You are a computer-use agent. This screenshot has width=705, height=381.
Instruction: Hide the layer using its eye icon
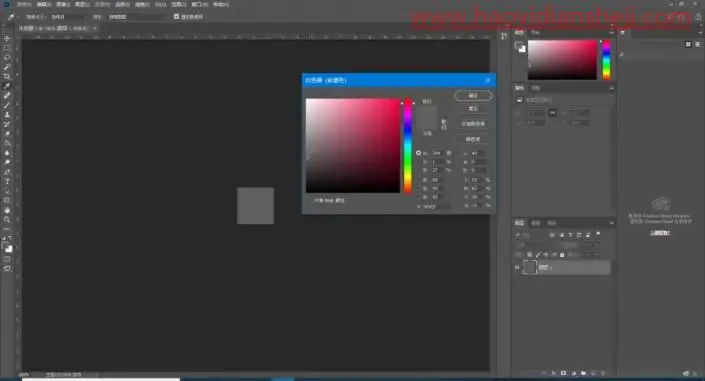pyautogui.click(x=517, y=268)
